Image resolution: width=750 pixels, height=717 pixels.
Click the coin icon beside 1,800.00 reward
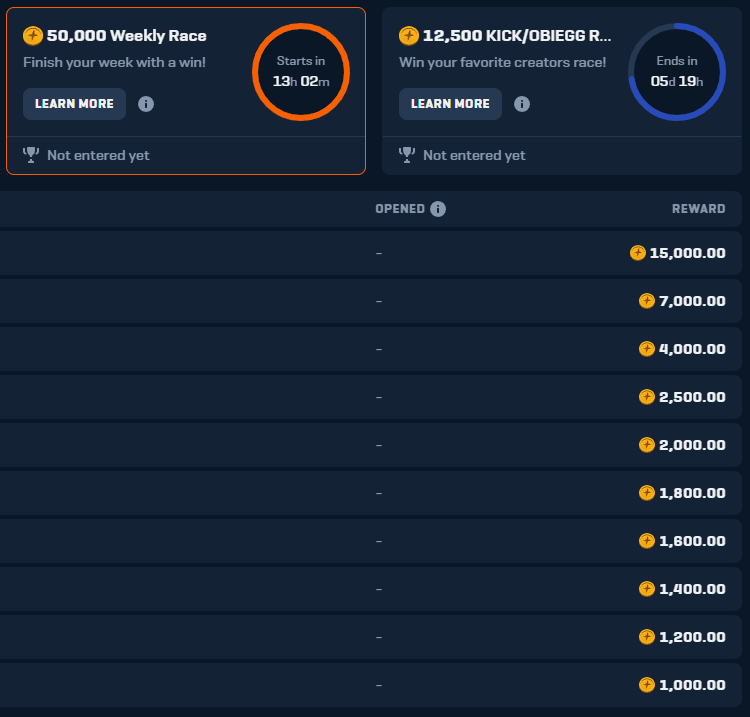[x=647, y=493]
